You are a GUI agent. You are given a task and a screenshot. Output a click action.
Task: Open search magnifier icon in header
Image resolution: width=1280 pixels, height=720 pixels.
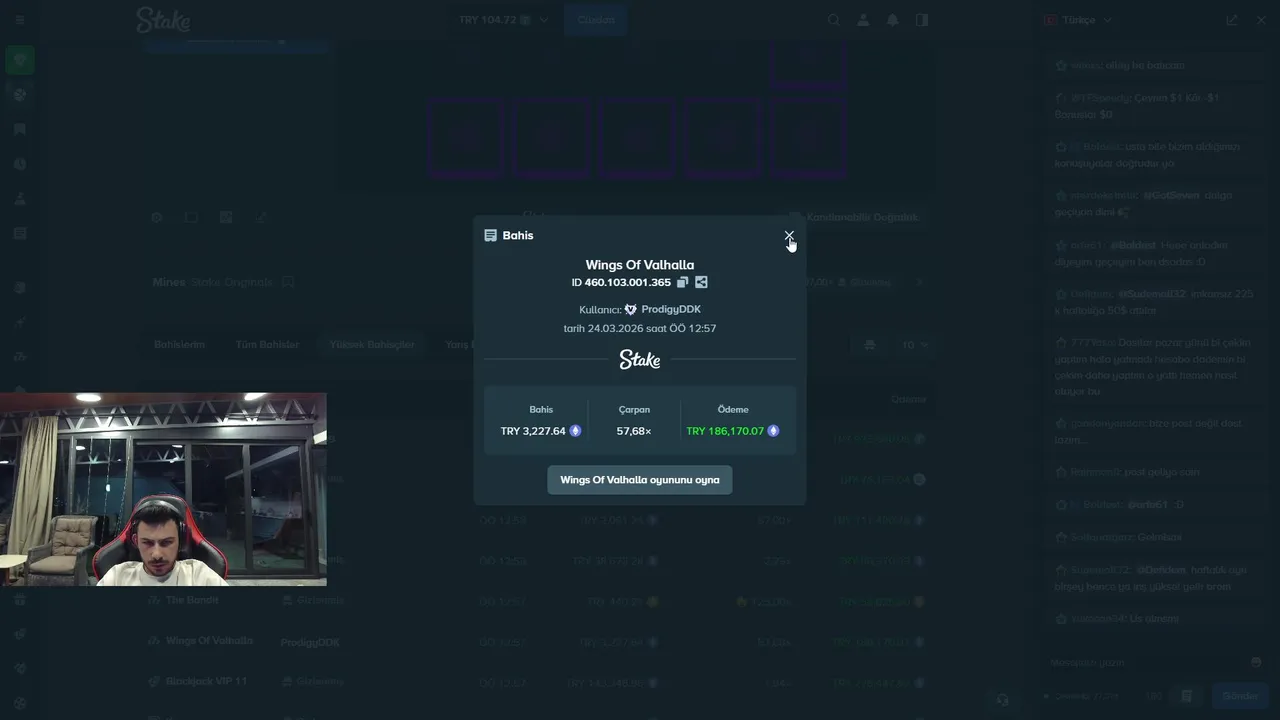[834, 20]
